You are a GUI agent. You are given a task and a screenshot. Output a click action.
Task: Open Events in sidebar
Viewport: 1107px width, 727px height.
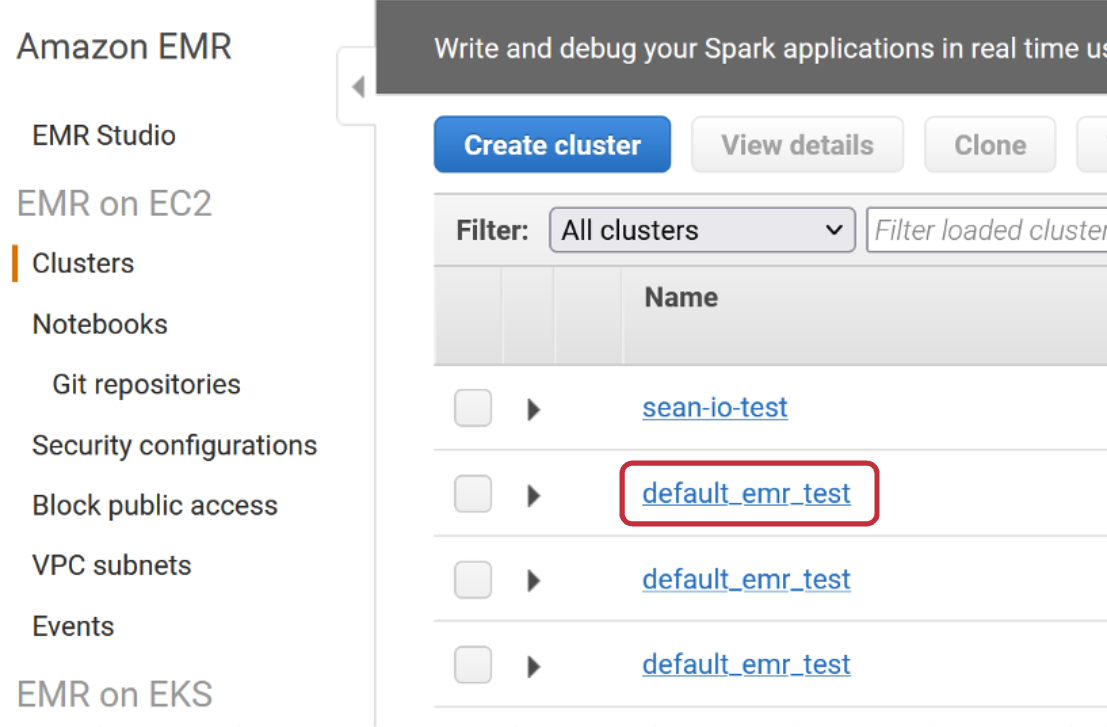[x=73, y=626]
